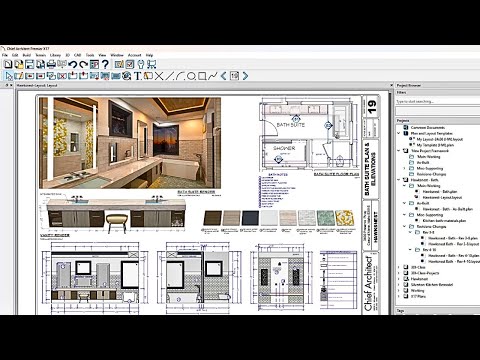
Task: Click the bathroom 3D rendering image
Action: (x=130, y=143)
